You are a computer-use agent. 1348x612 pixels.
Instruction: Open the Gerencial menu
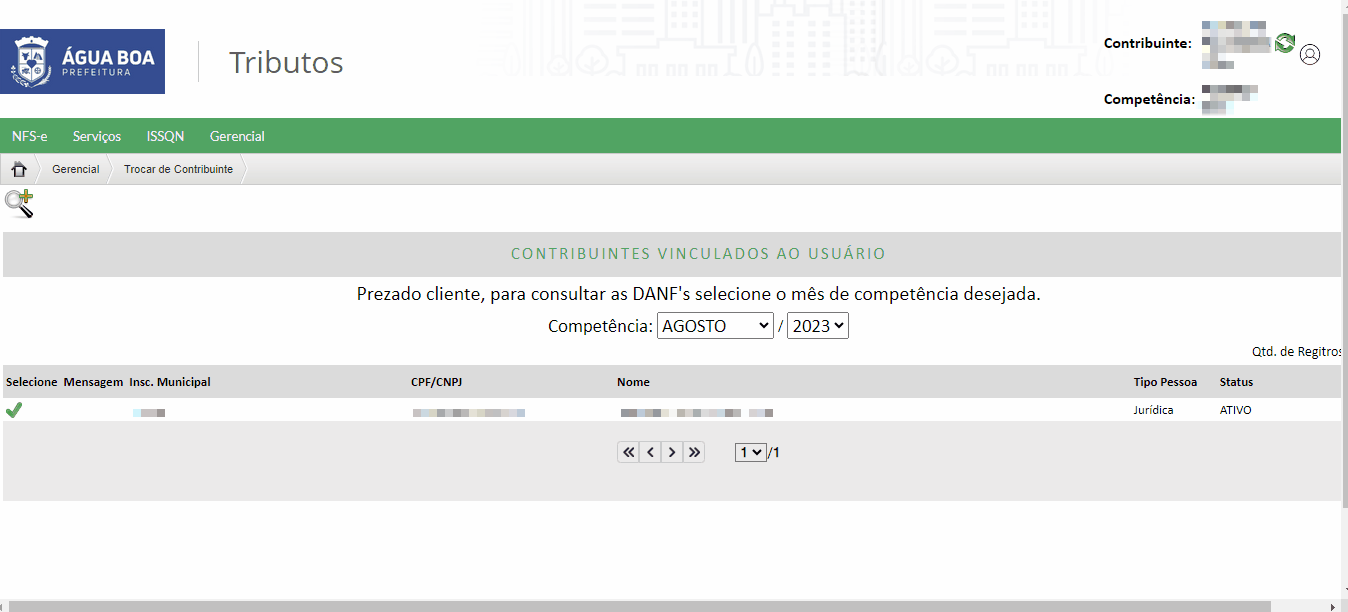(x=237, y=136)
